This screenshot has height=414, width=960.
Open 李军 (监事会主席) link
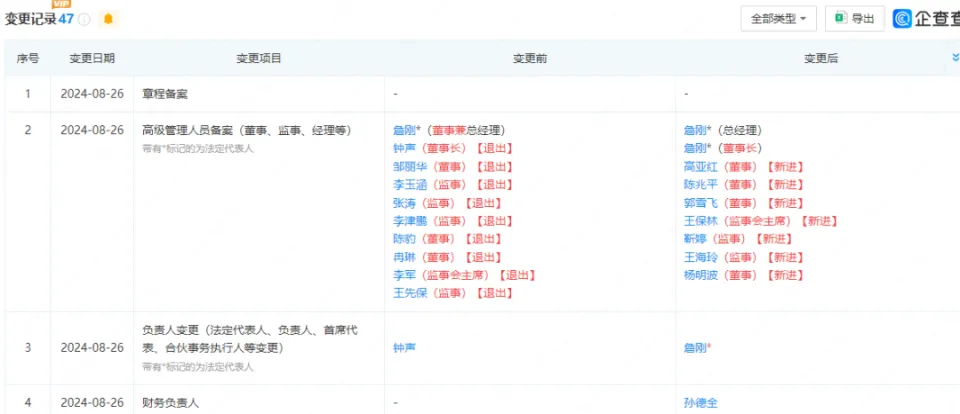(406, 275)
